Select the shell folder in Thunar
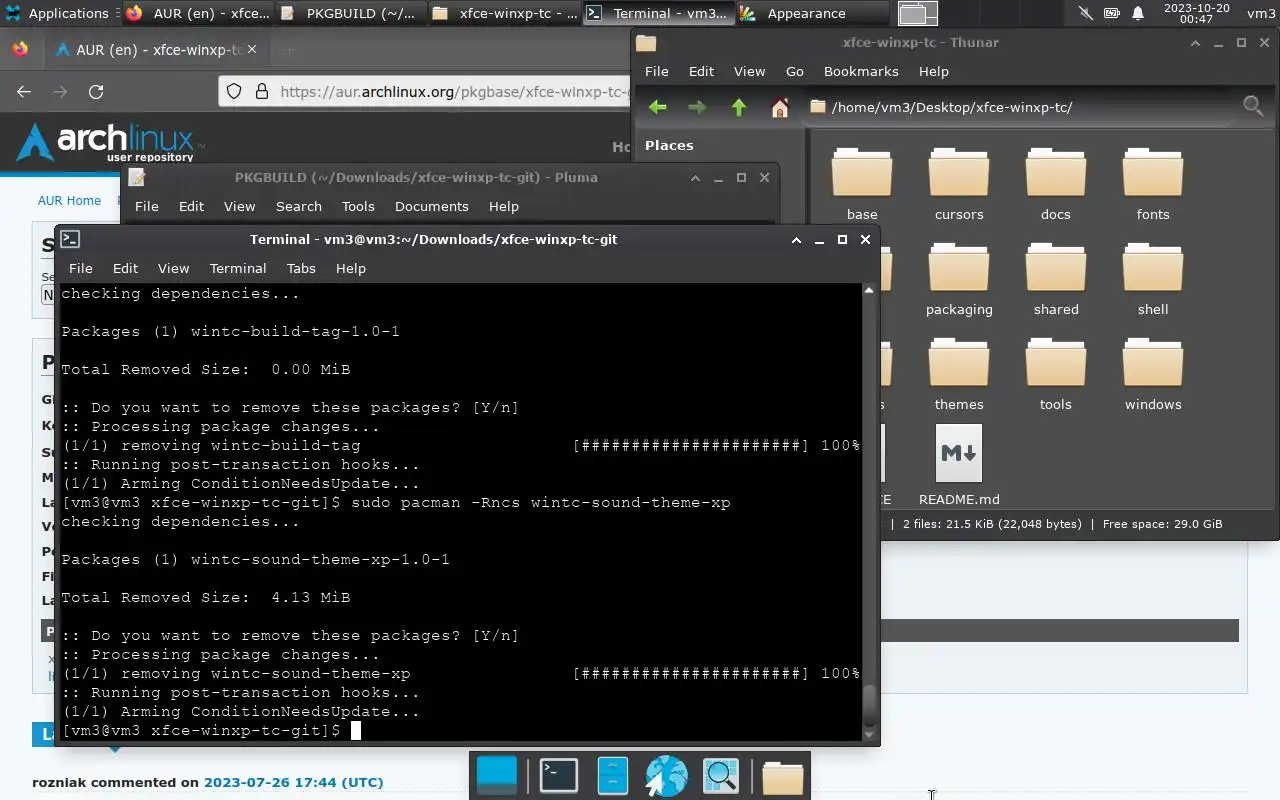 (x=1153, y=280)
